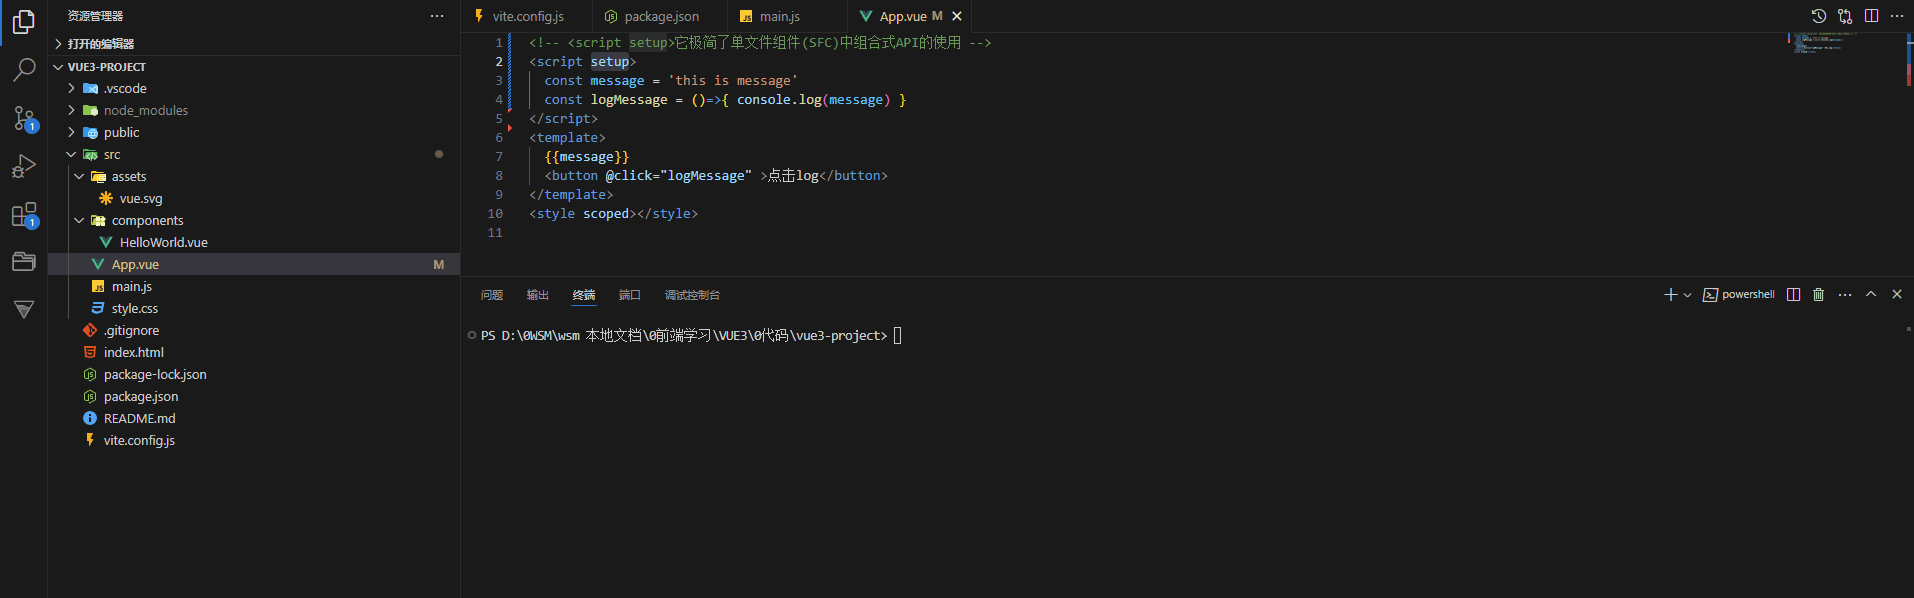
Task: Open new terminal launch profile dropdown
Action: click(x=1688, y=295)
